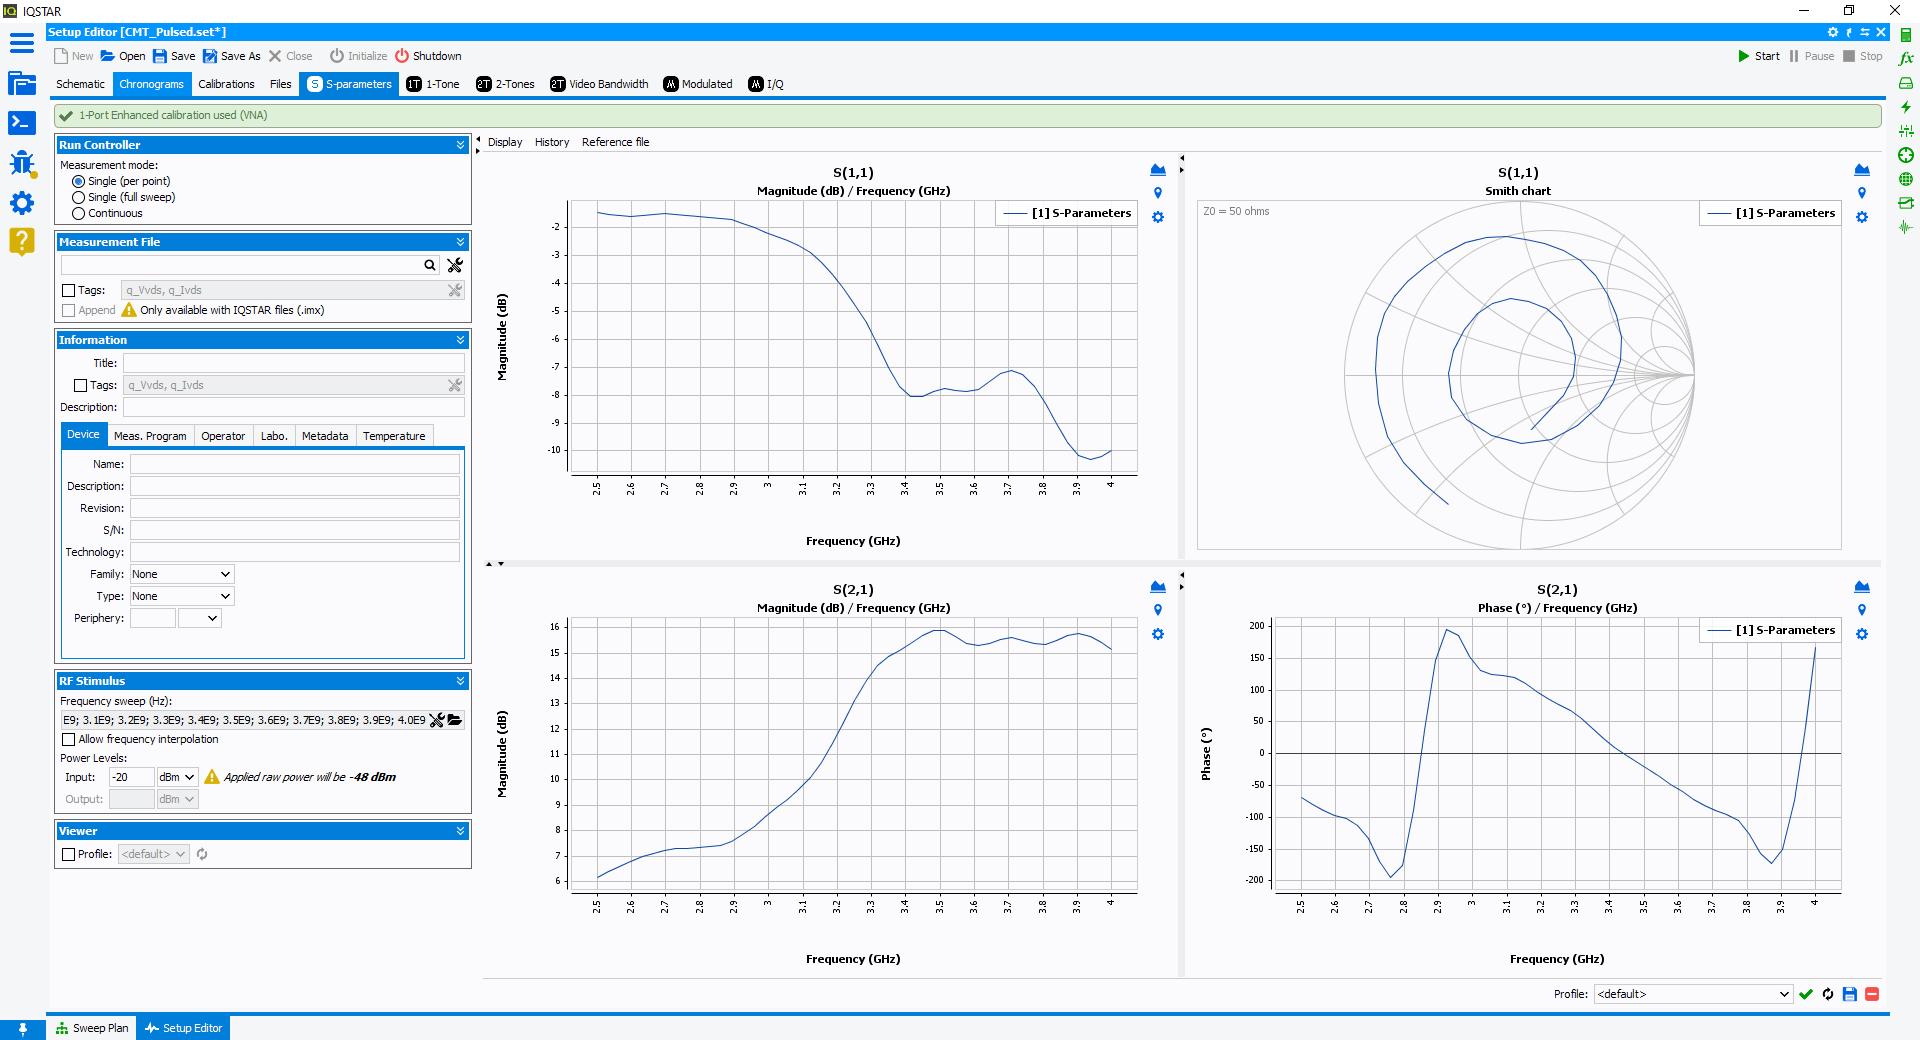Collapse the Measurement File panel
Image resolution: width=1920 pixels, height=1040 pixels.
tap(461, 242)
